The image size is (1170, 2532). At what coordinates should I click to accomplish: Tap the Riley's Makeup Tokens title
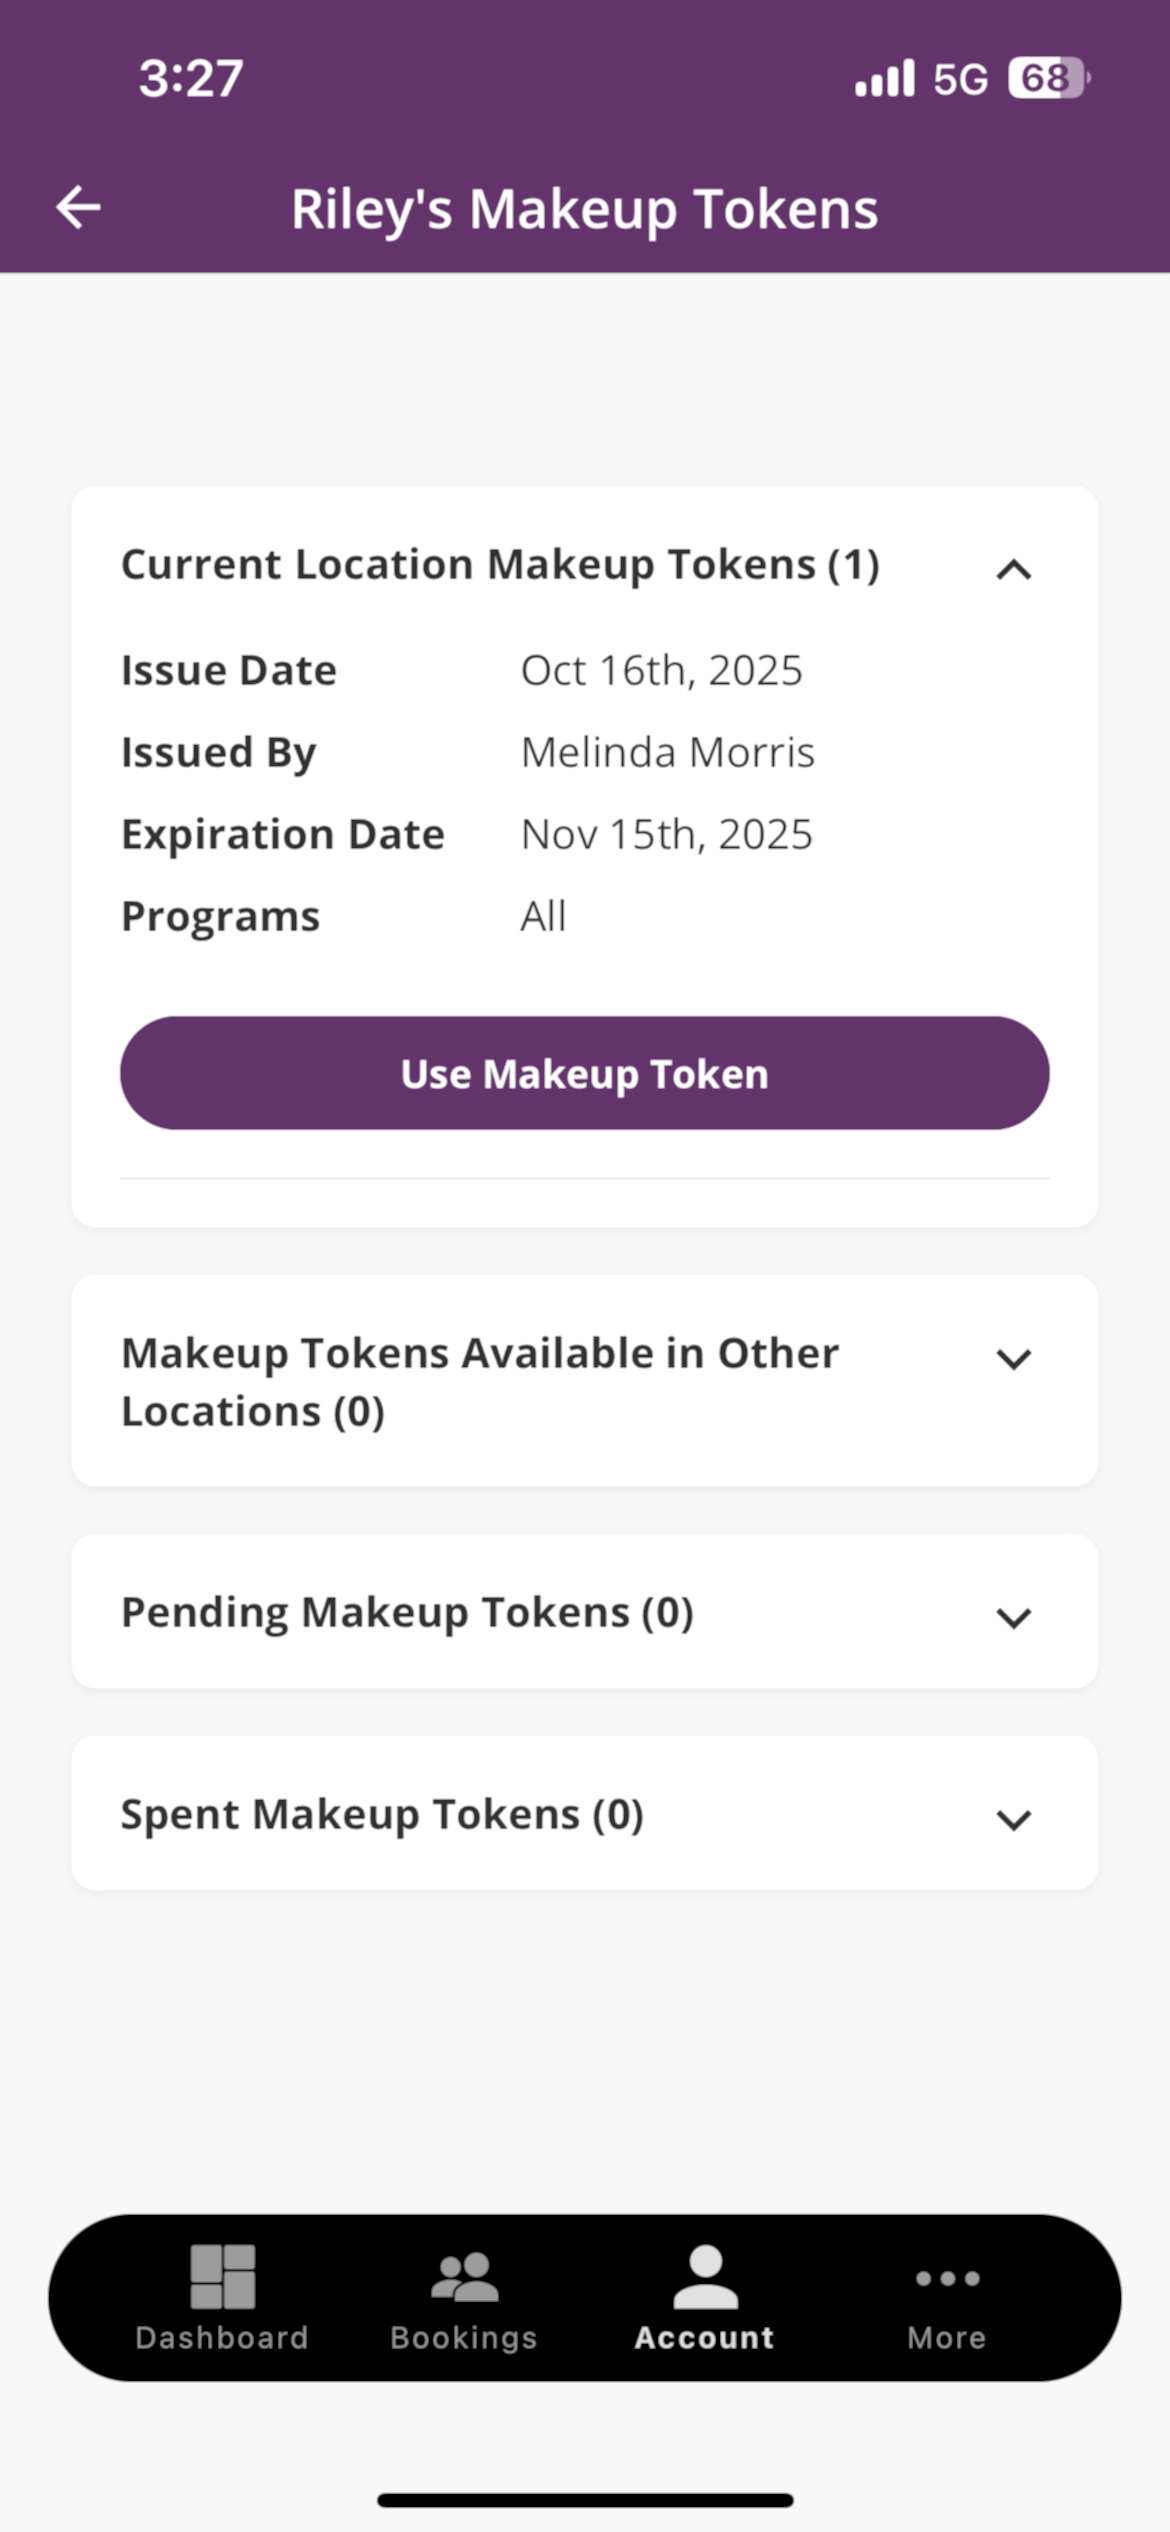584,209
